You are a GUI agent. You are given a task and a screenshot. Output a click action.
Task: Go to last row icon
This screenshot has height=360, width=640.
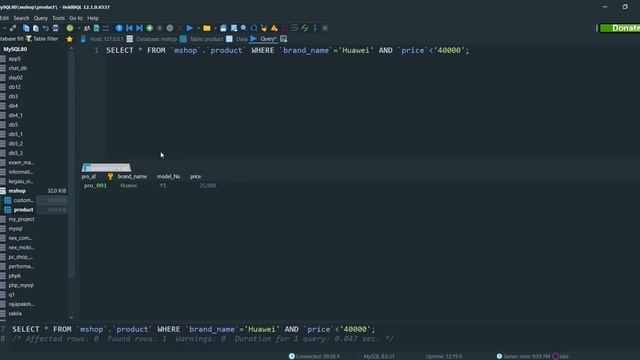139,28
